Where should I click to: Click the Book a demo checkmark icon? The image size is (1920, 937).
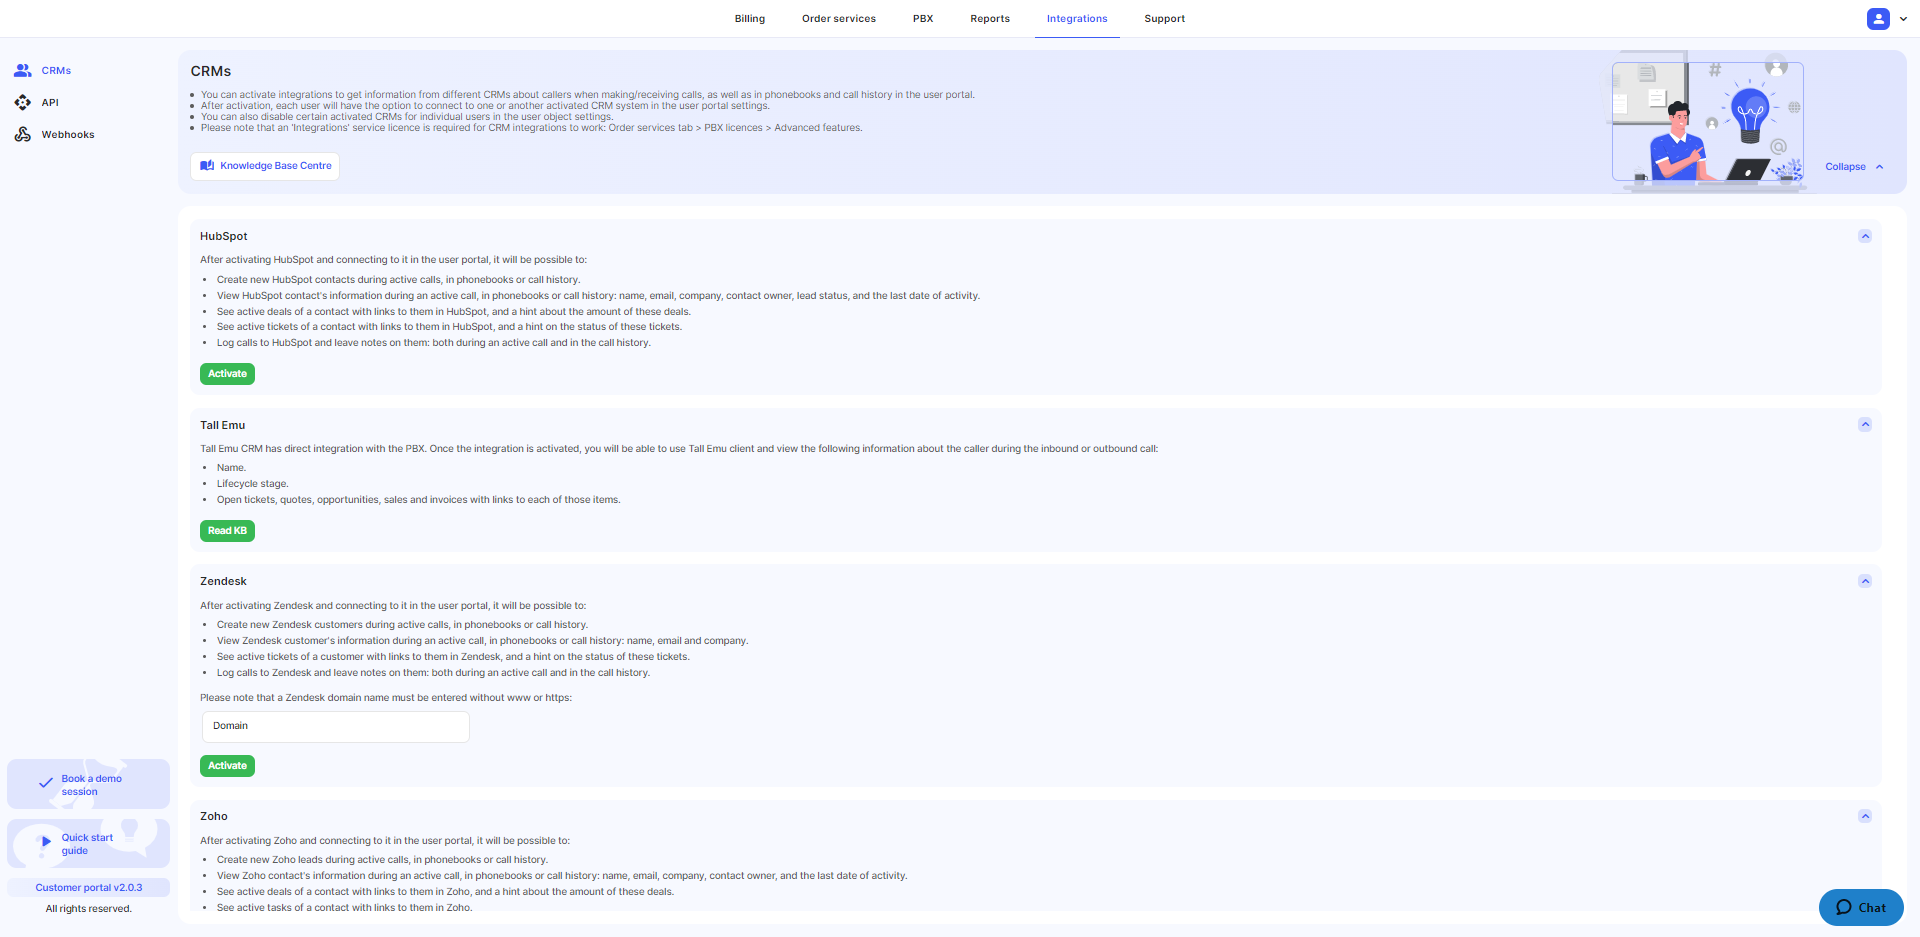pos(46,783)
